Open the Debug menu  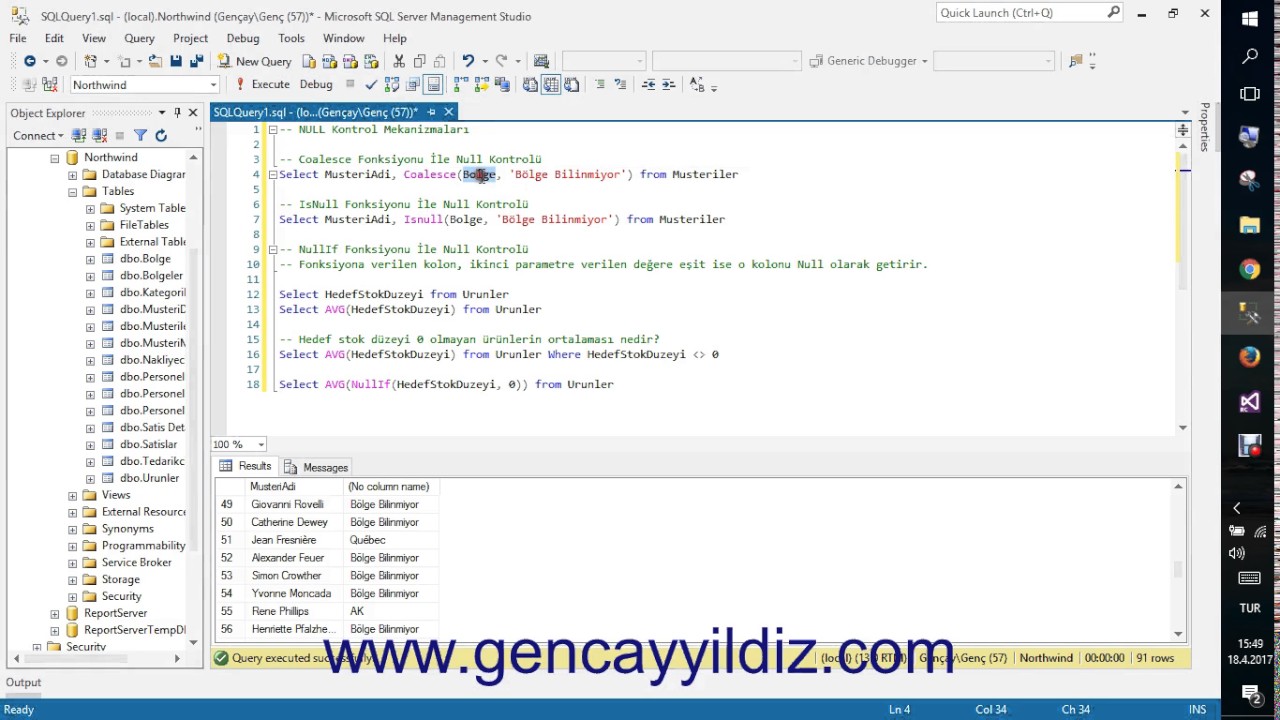(242, 38)
